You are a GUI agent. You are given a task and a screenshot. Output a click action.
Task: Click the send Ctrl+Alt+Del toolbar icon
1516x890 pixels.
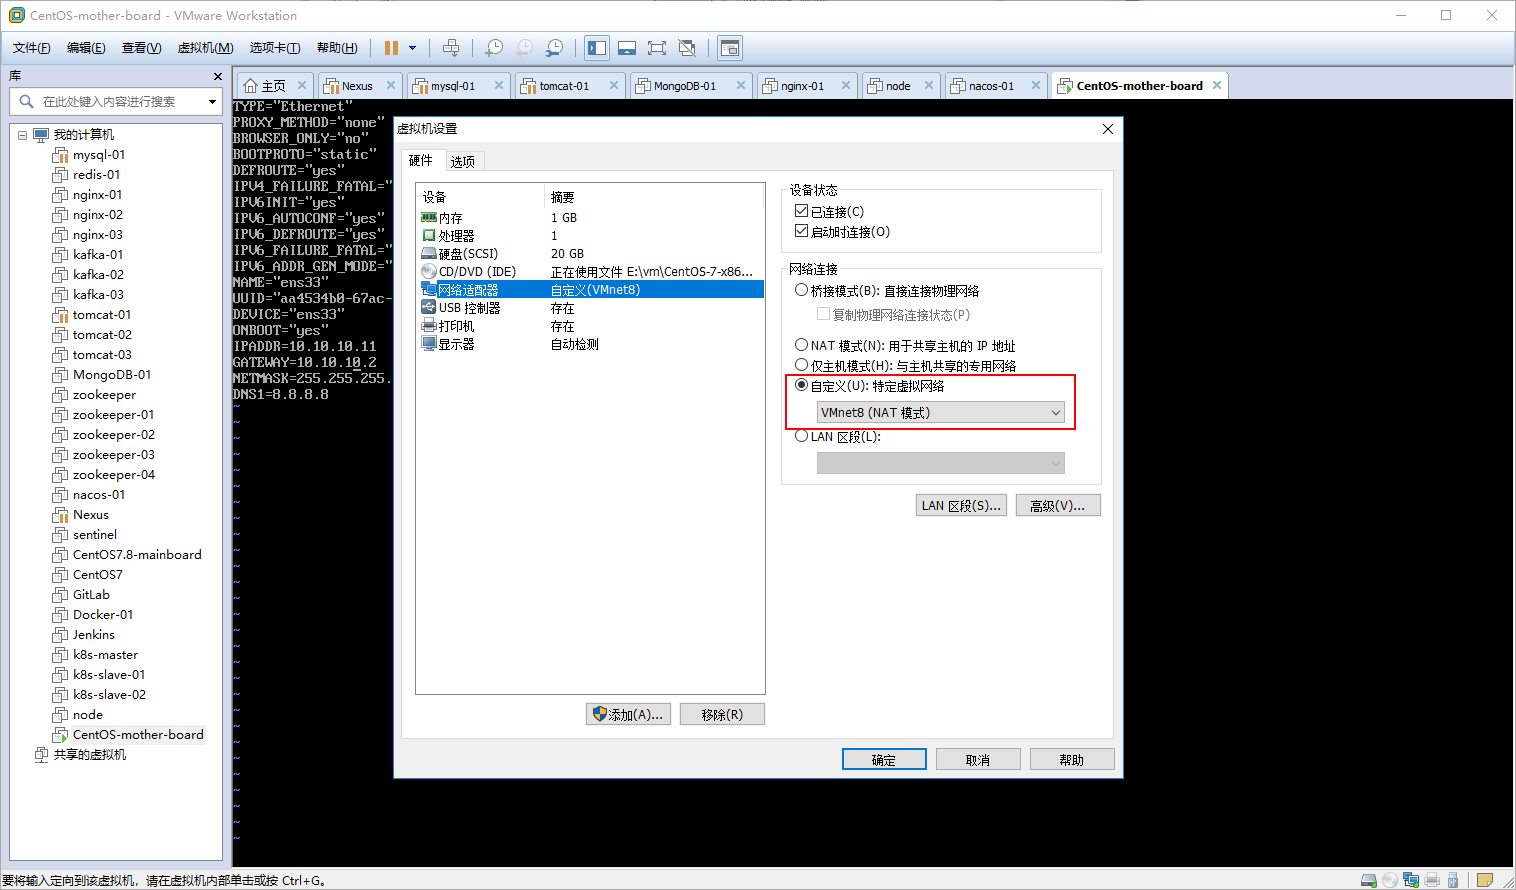pos(451,48)
